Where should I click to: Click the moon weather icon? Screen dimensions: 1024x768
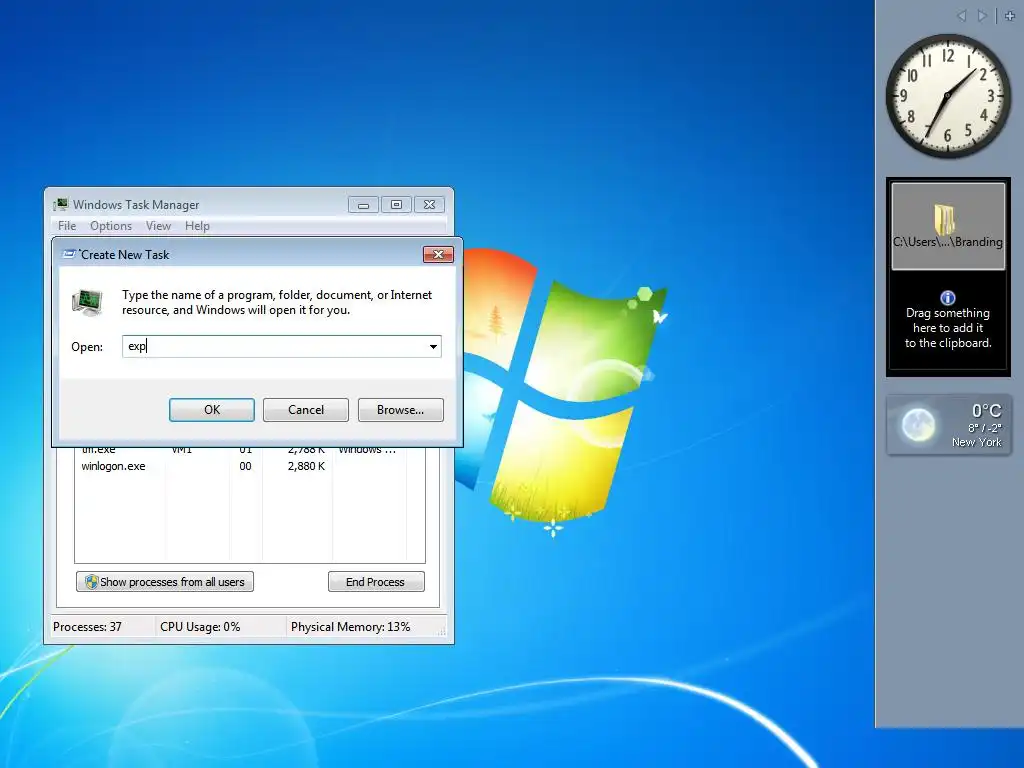918,425
